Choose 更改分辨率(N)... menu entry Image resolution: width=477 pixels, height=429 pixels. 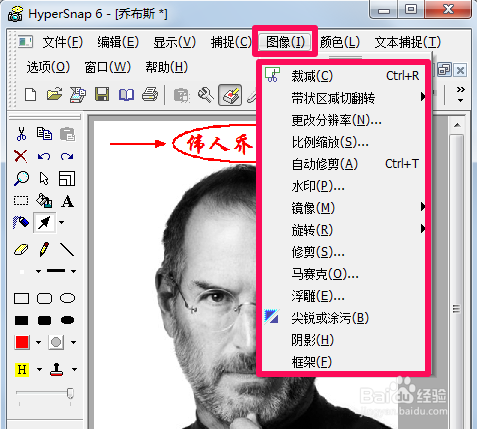point(343,120)
